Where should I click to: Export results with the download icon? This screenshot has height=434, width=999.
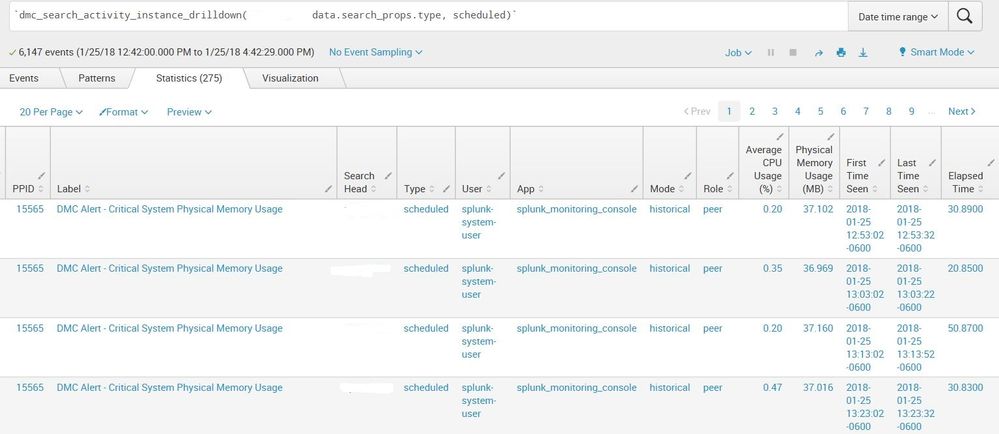864,52
